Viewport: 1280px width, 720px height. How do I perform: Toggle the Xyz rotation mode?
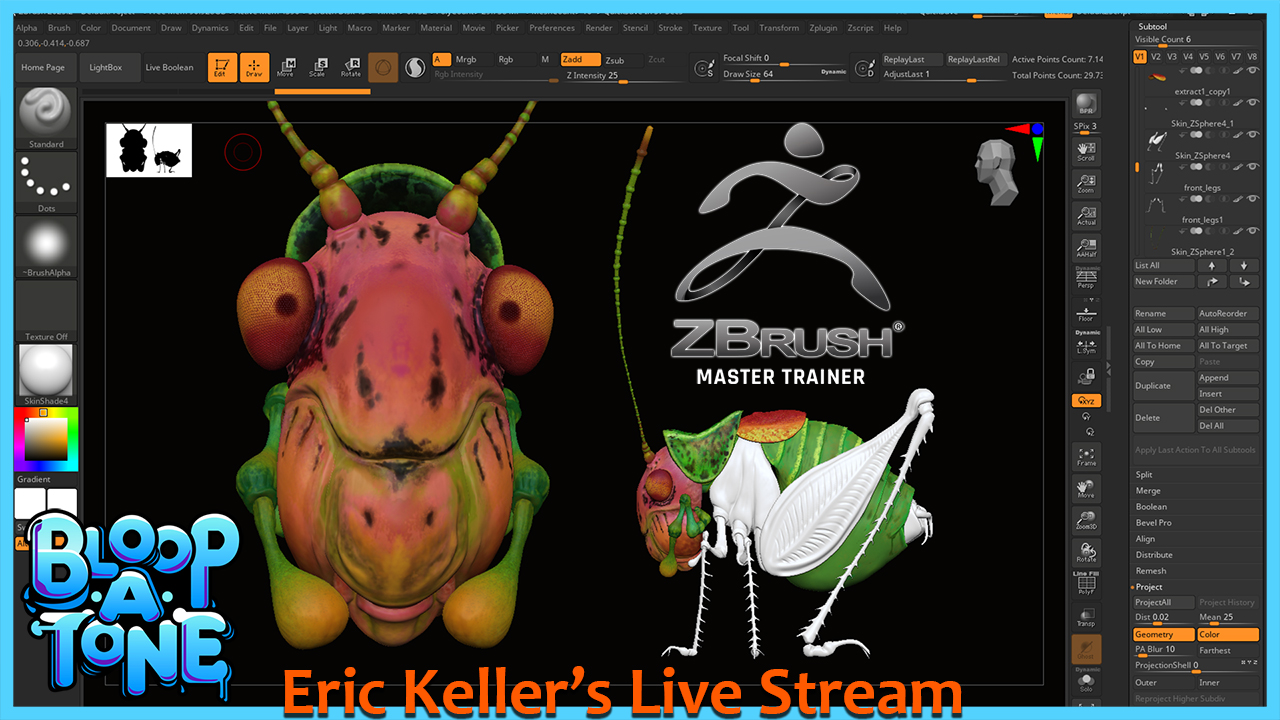point(1086,401)
